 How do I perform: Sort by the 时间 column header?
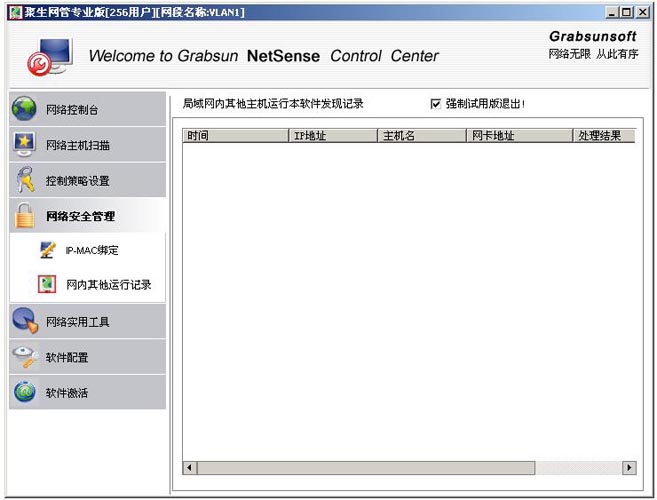(x=235, y=135)
